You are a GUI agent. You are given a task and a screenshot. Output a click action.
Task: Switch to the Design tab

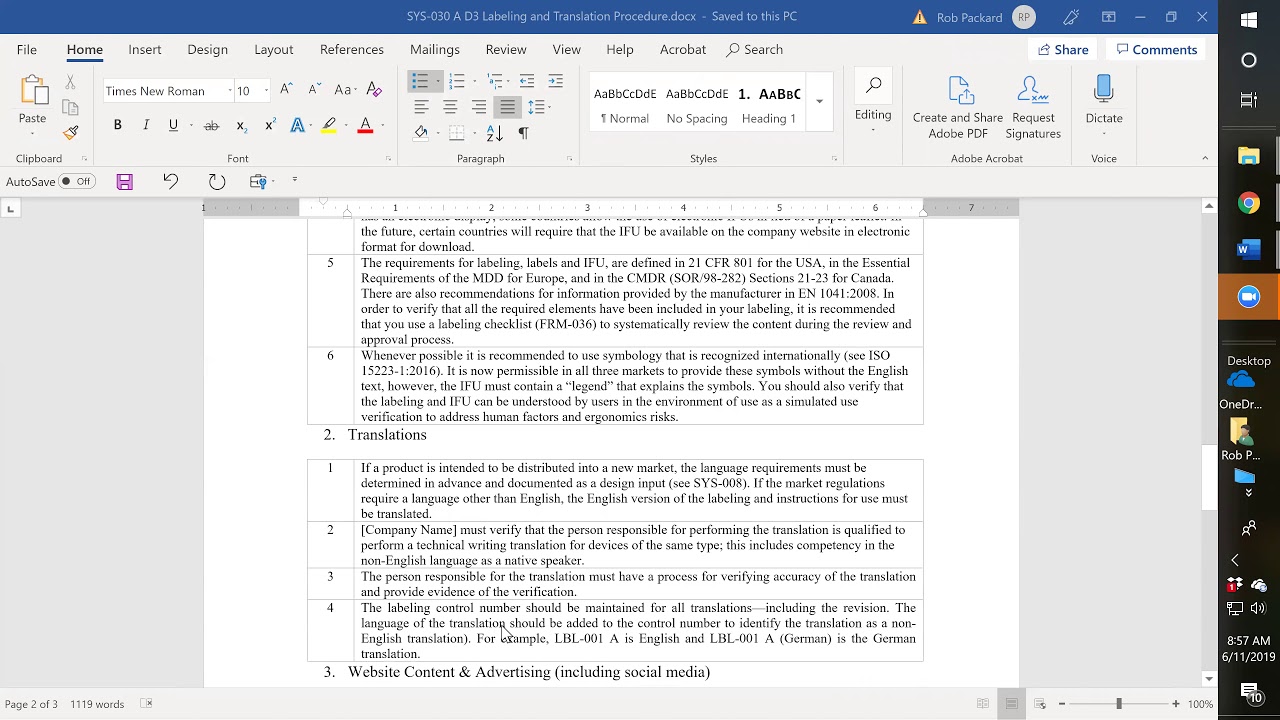coord(207,49)
